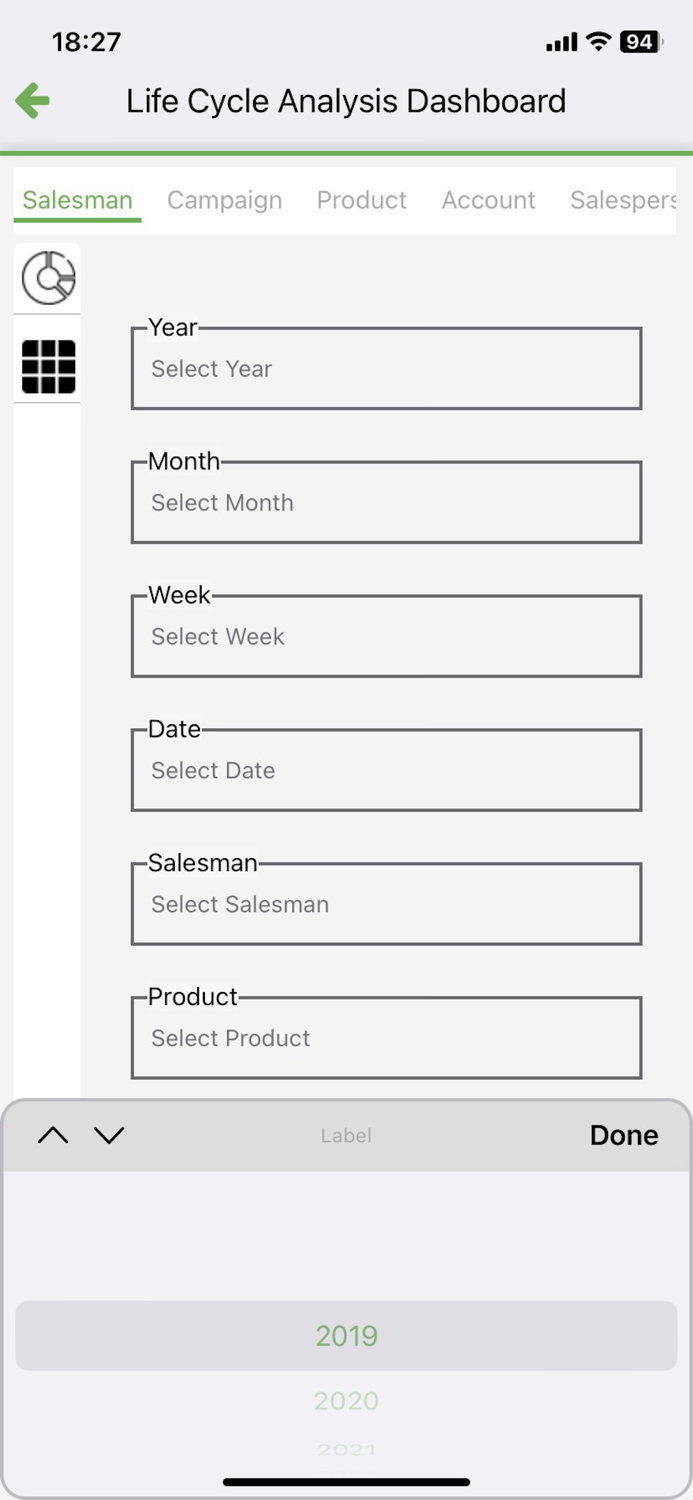
Task: Open the Select Product dropdown
Action: tap(386, 1037)
